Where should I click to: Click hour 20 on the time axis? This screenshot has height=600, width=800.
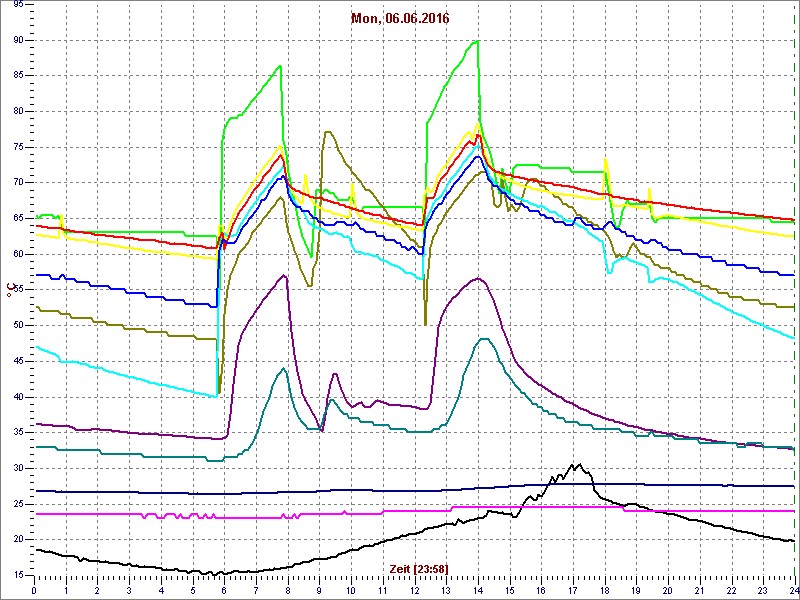click(x=667, y=589)
